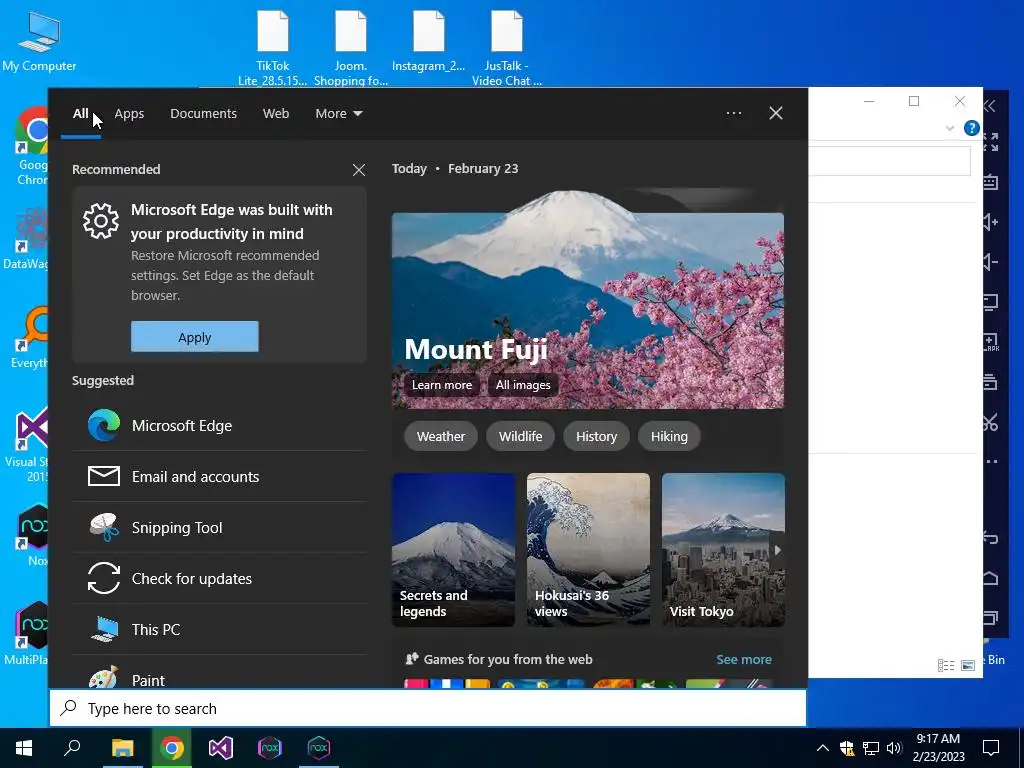The height and width of the screenshot is (768, 1024).
Task: Open the taskbar clock and date
Action: click(x=938, y=748)
